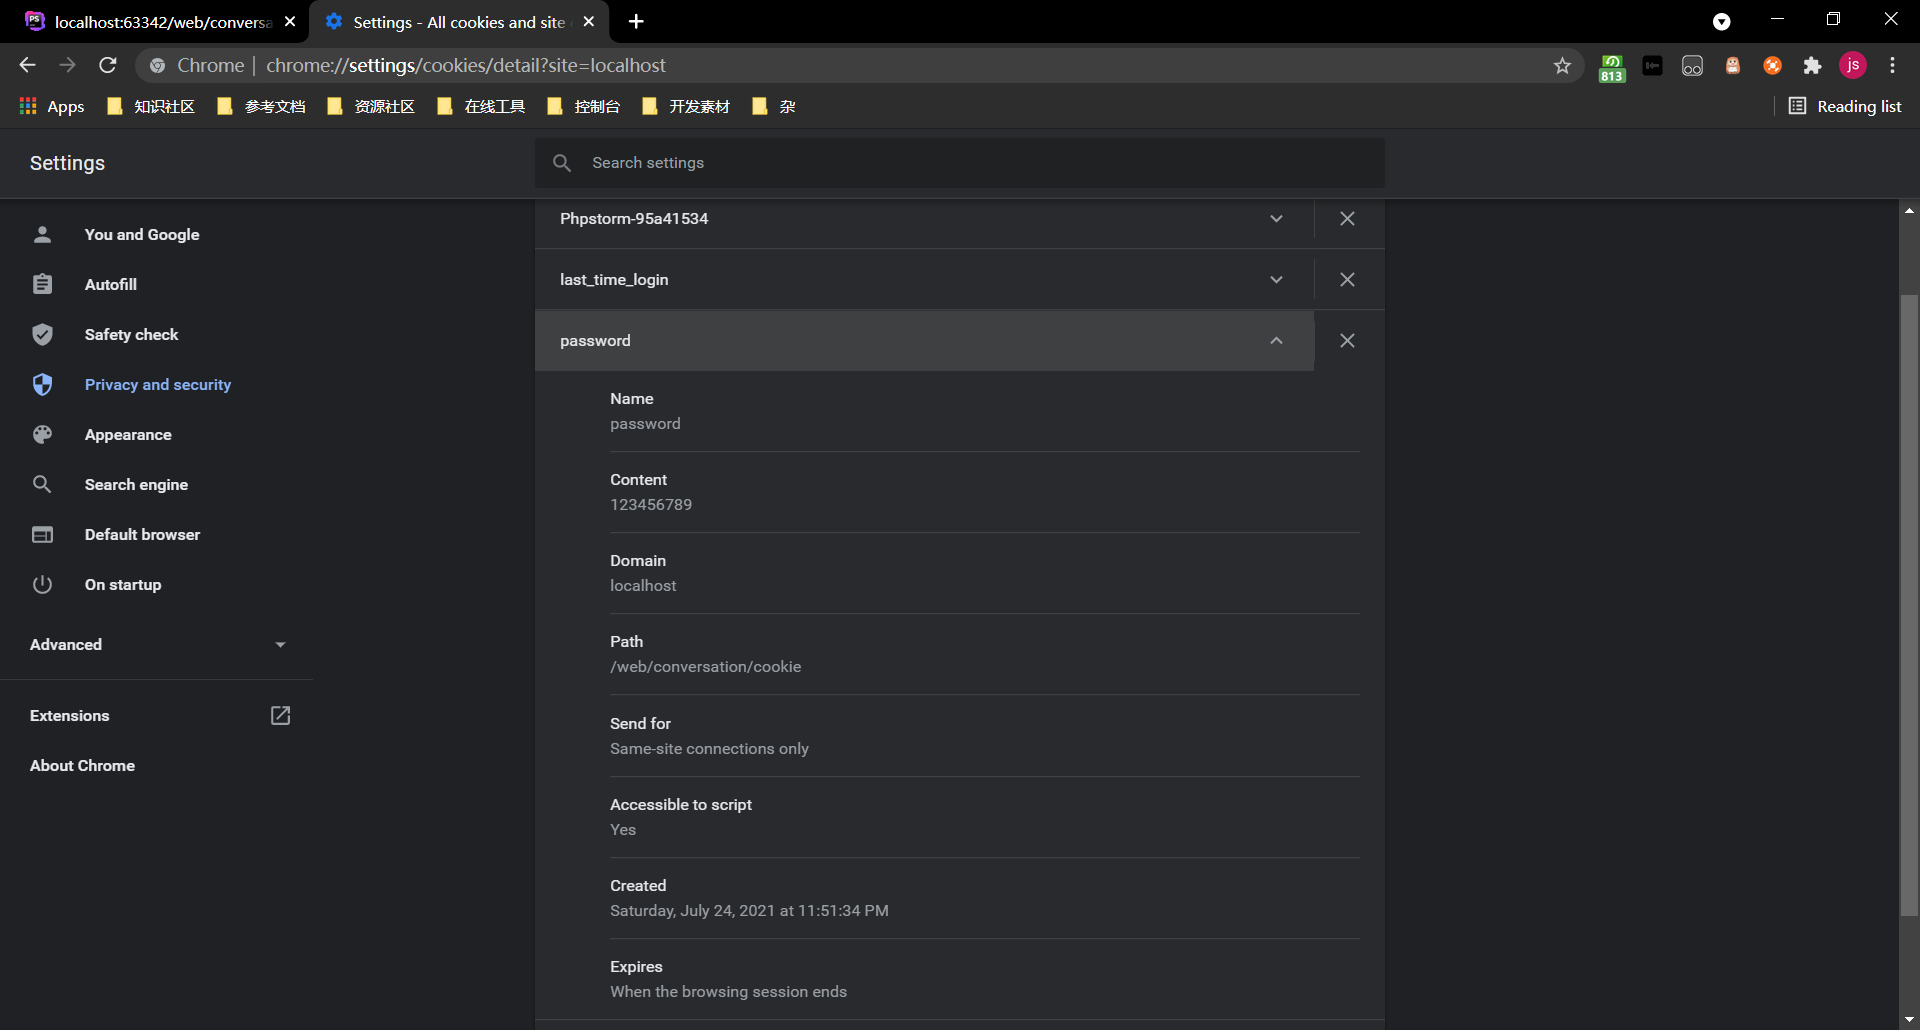Screen dimensions: 1920x1030
Task: Open Apps on the bookmarks bar
Action: coord(51,106)
